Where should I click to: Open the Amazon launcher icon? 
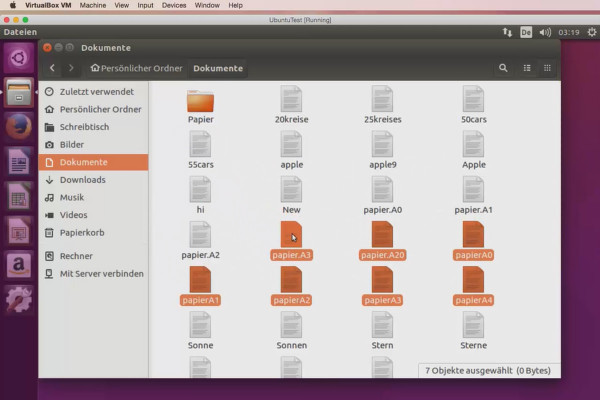point(19,264)
